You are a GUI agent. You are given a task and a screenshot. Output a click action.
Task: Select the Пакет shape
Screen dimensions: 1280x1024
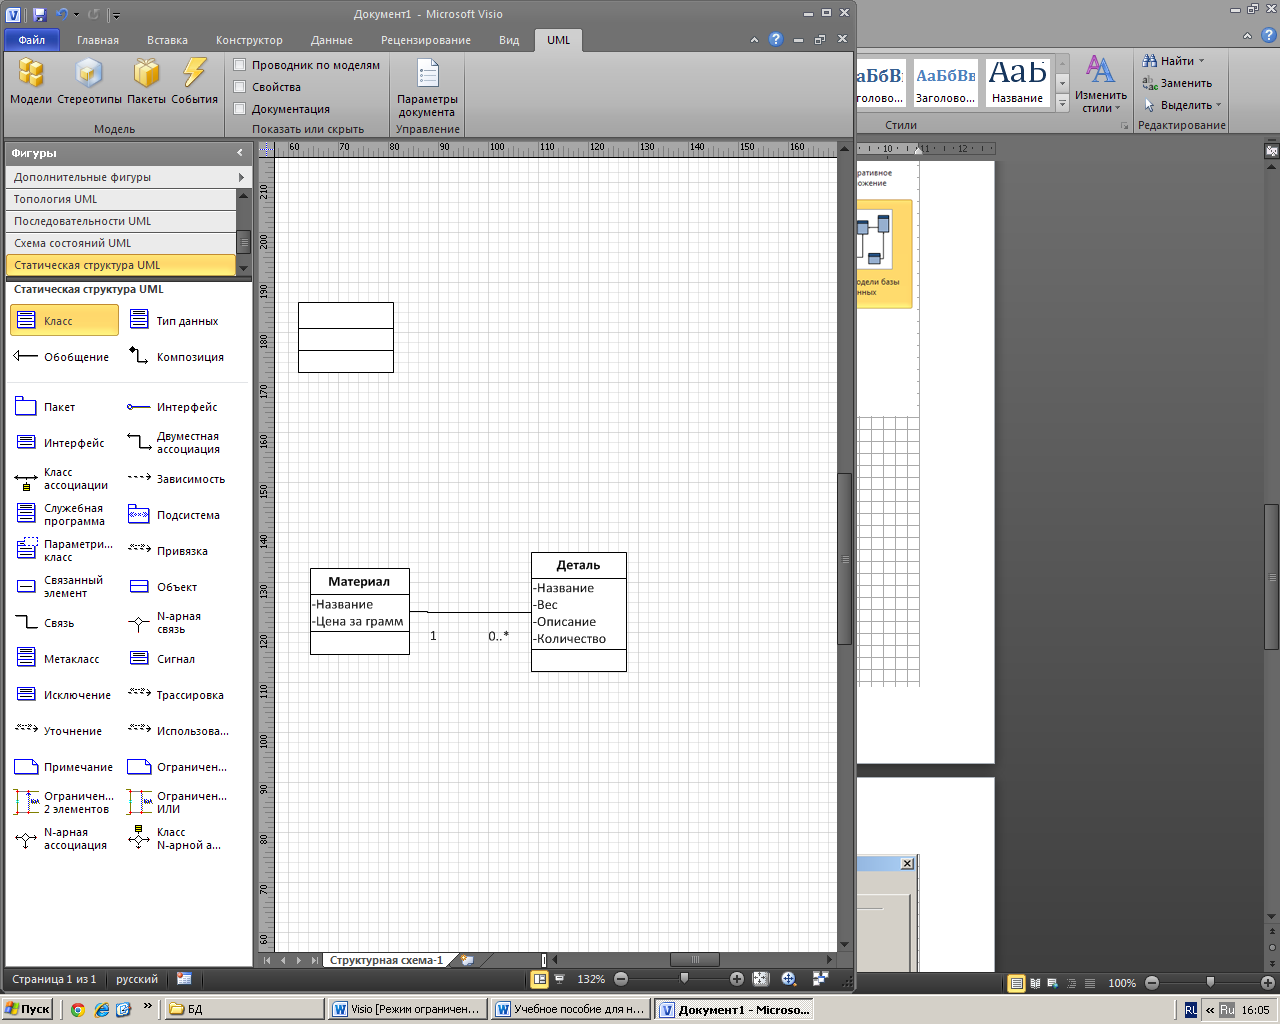pyautogui.click(x=46, y=407)
